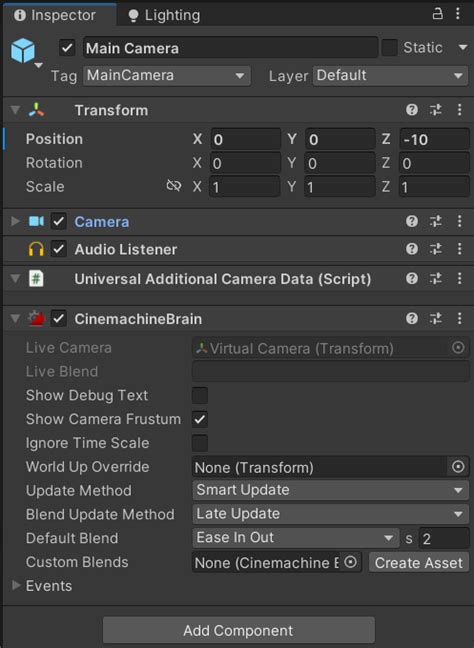
Task: Open CinemachineBrain help reference icon
Action: click(x=412, y=319)
